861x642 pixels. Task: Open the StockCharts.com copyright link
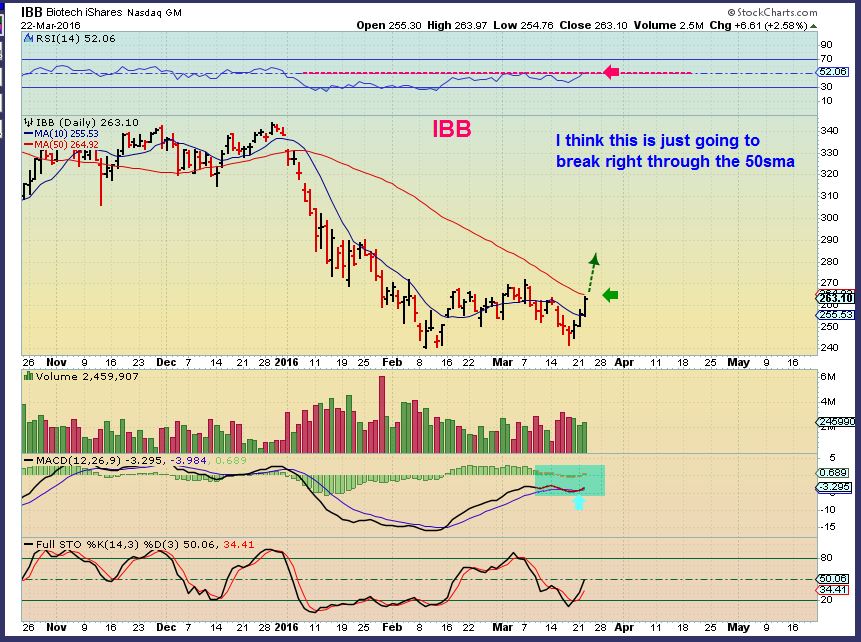click(773, 12)
